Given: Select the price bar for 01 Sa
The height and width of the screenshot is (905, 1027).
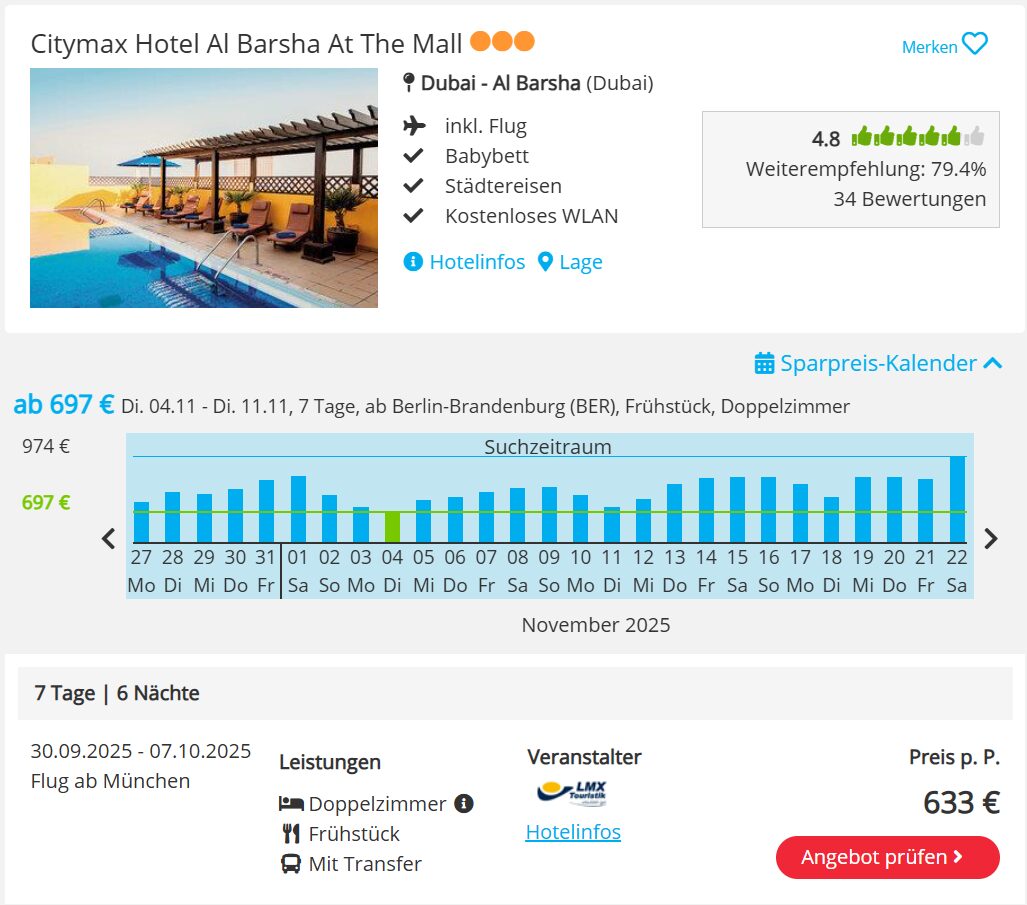Looking at the screenshot, I should point(298,509).
